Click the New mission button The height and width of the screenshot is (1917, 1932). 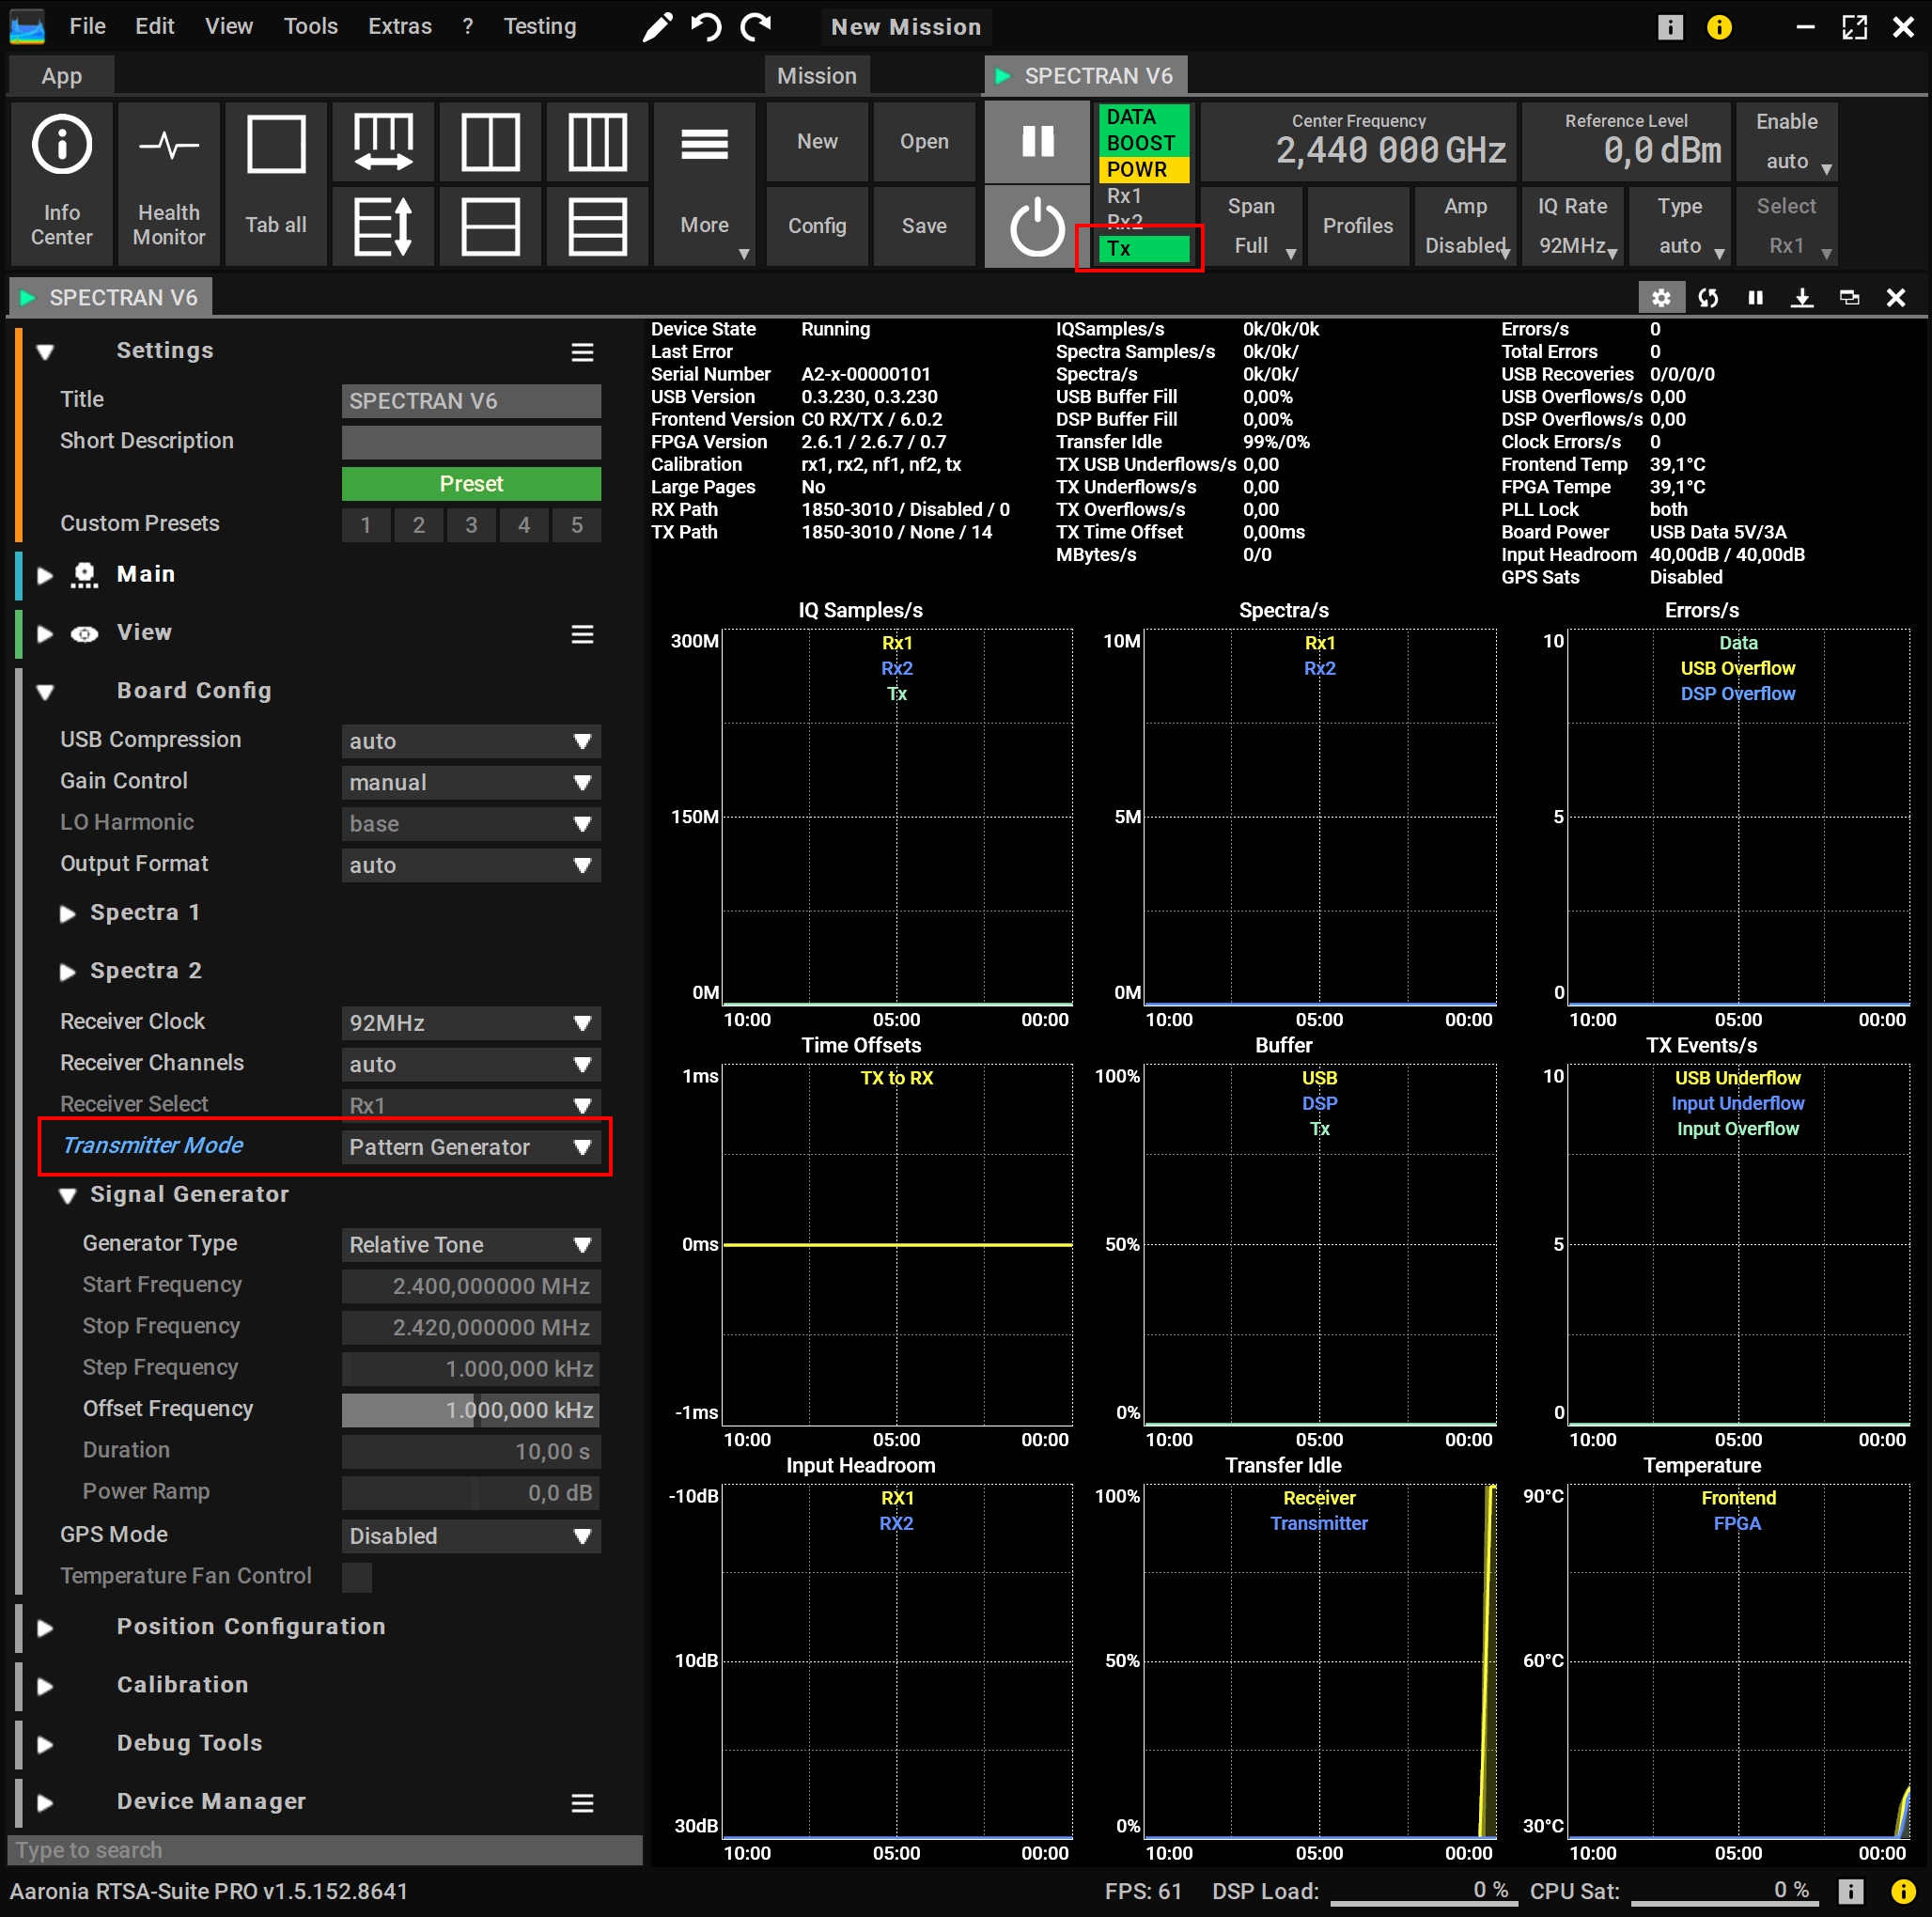[x=817, y=142]
